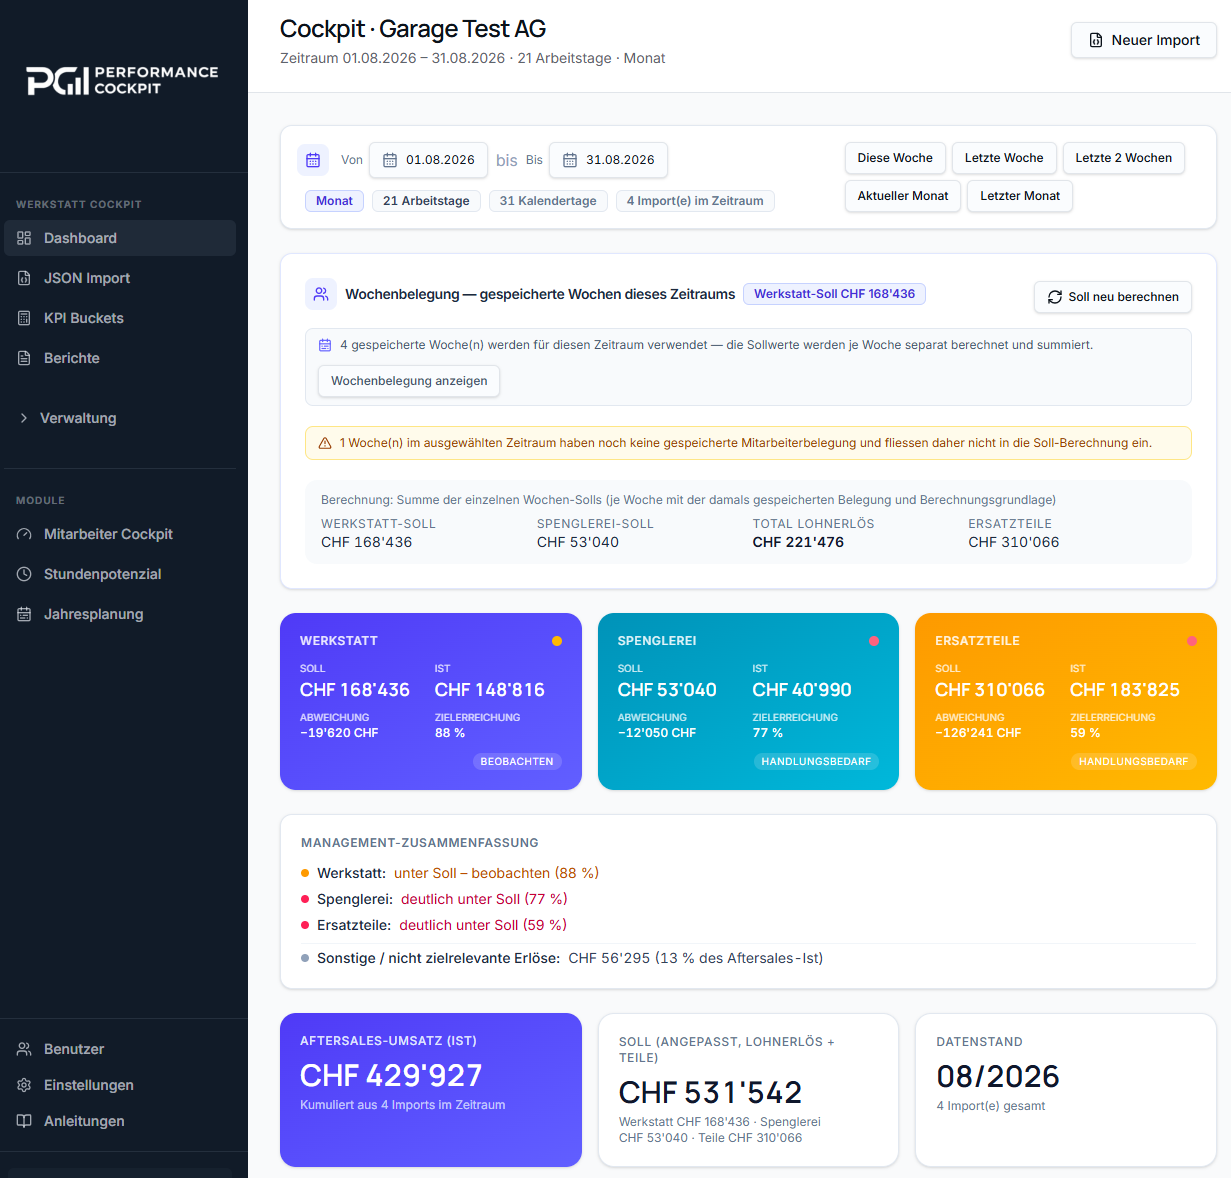The image size is (1231, 1178).
Task: Navigate to Berichte
Action: [120, 358]
